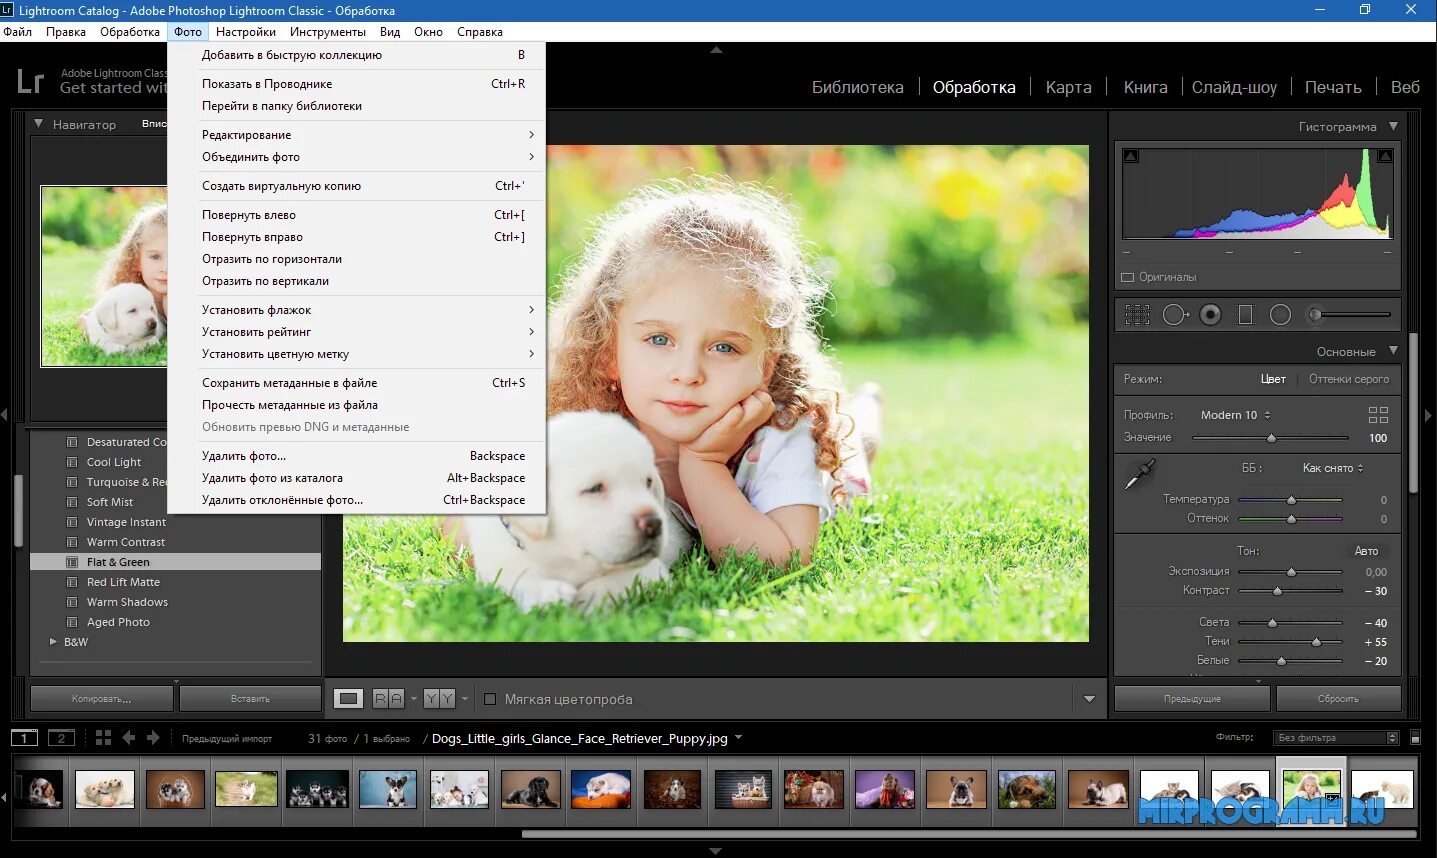Select the French bulldog filmstrip thumbnail
Viewport: 1437px width, 858px height.
957,789
